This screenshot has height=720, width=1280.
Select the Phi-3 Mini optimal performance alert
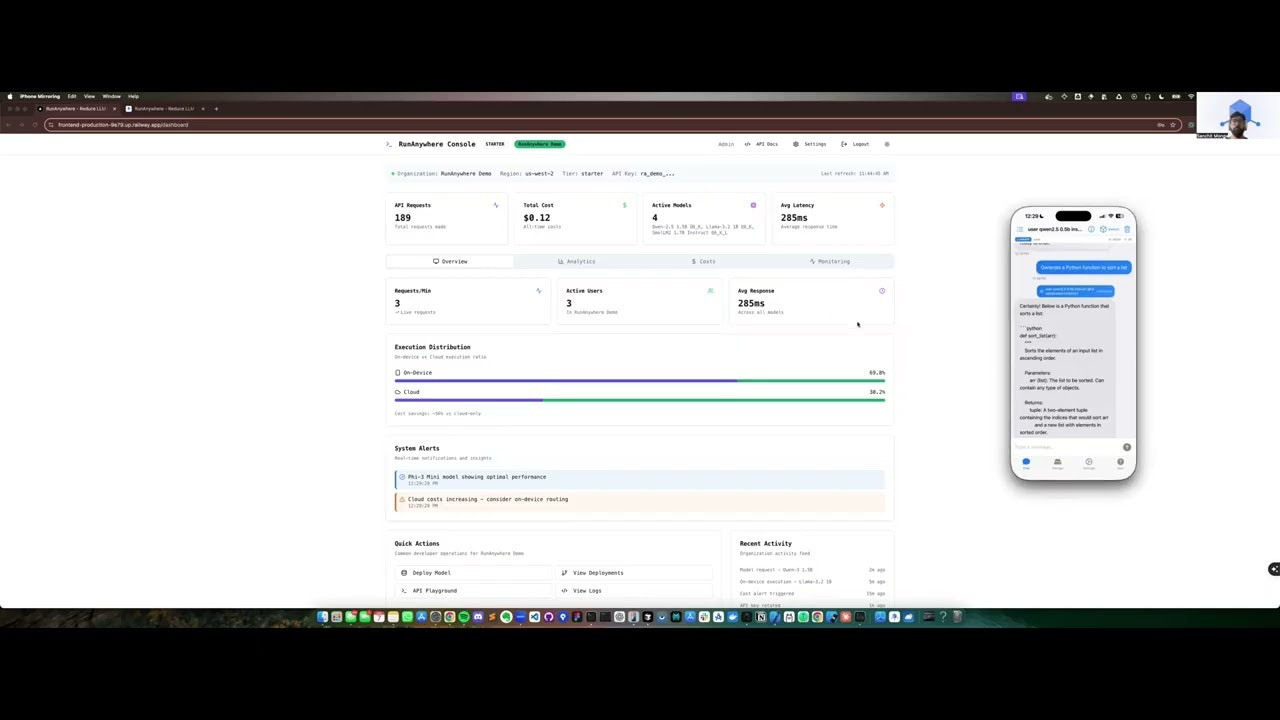[x=640, y=479]
